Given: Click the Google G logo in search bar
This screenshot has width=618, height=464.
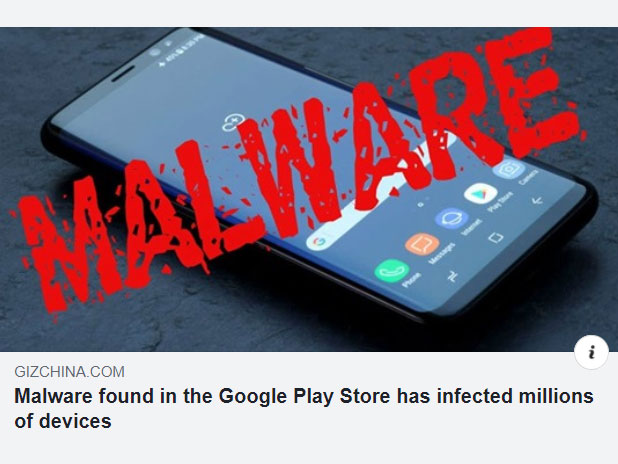Looking at the screenshot, I should pyautogui.click(x=318, y=242).
